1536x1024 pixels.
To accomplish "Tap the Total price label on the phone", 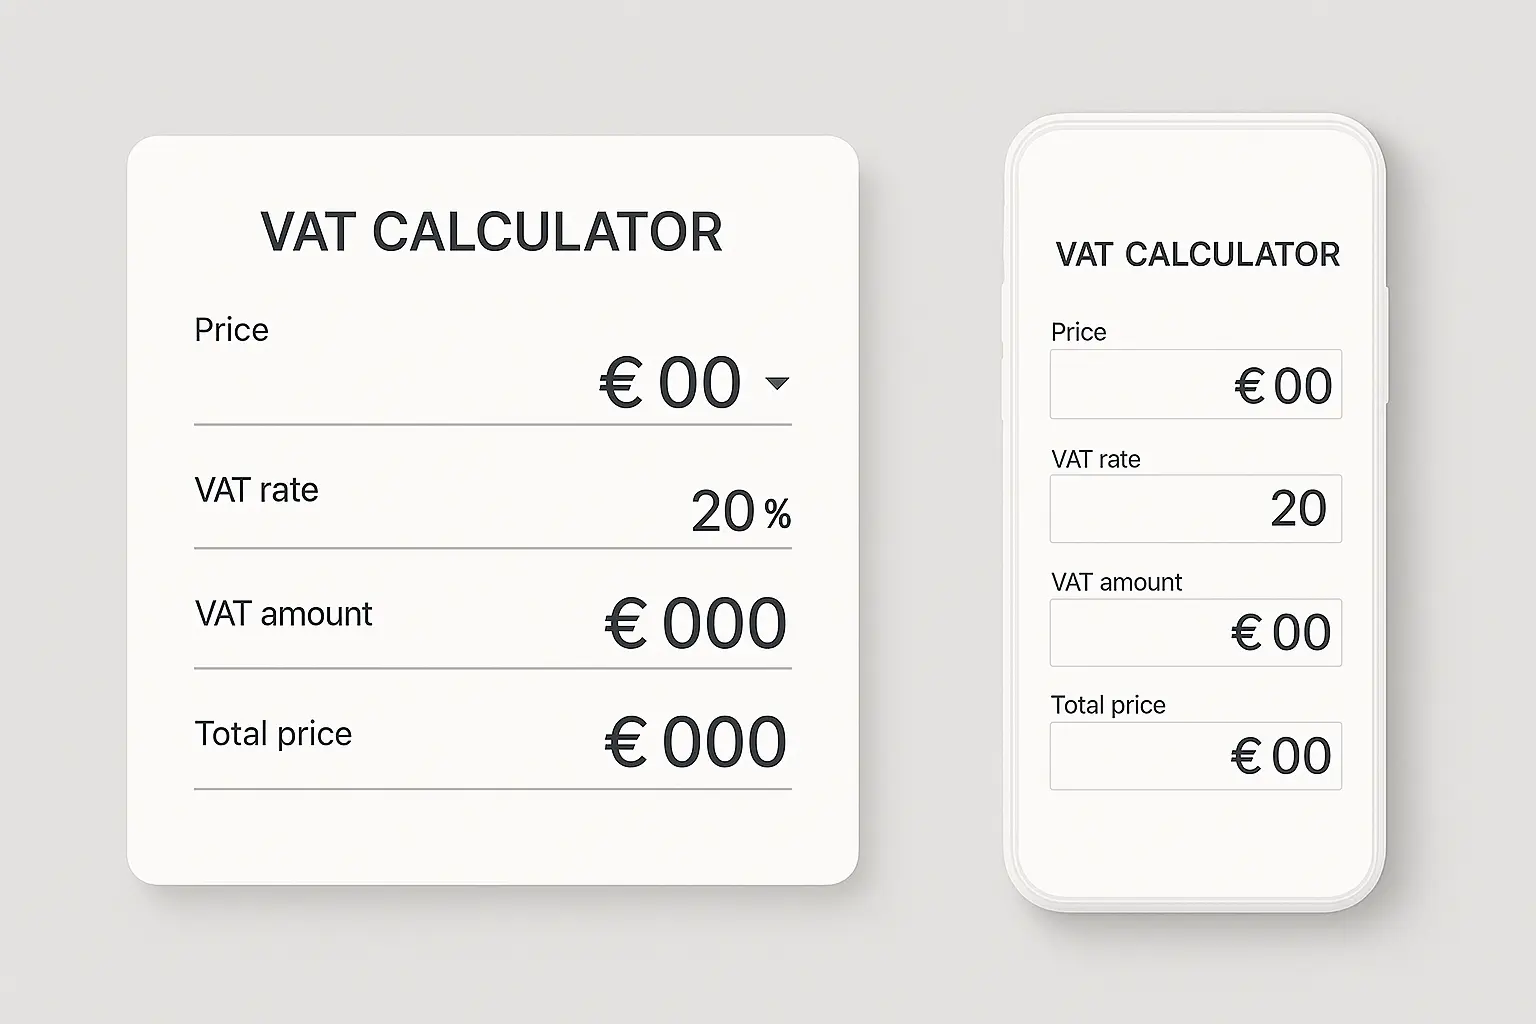I will click(1108, 705).
